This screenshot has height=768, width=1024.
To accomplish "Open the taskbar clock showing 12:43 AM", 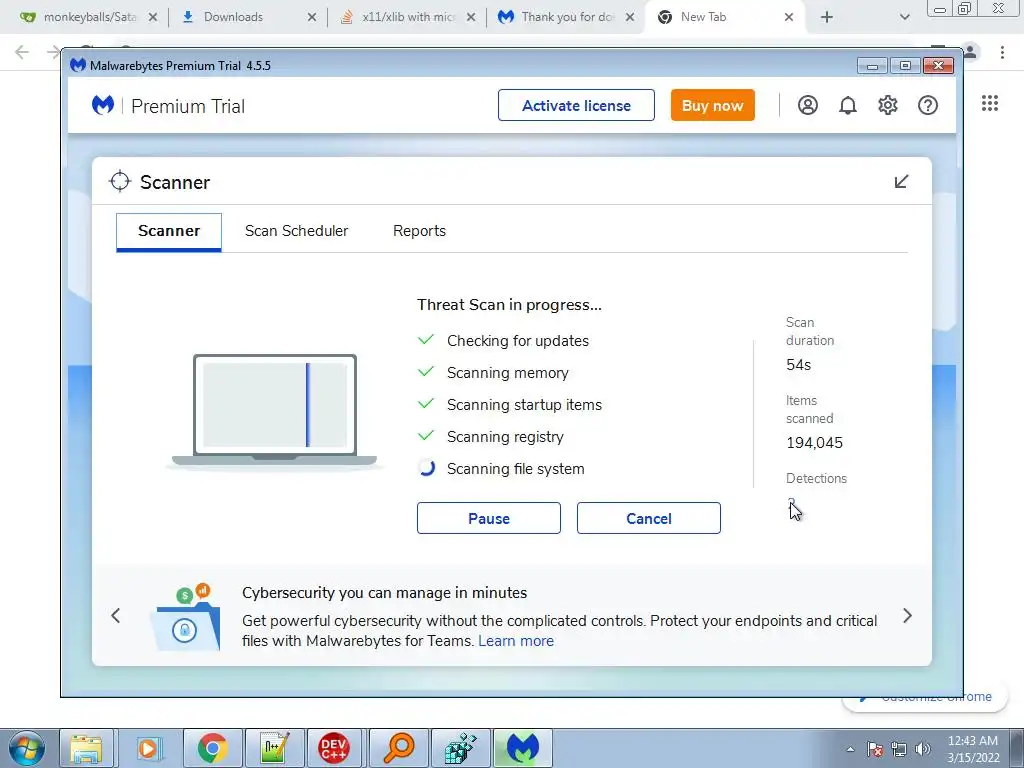I will point(973,749).
